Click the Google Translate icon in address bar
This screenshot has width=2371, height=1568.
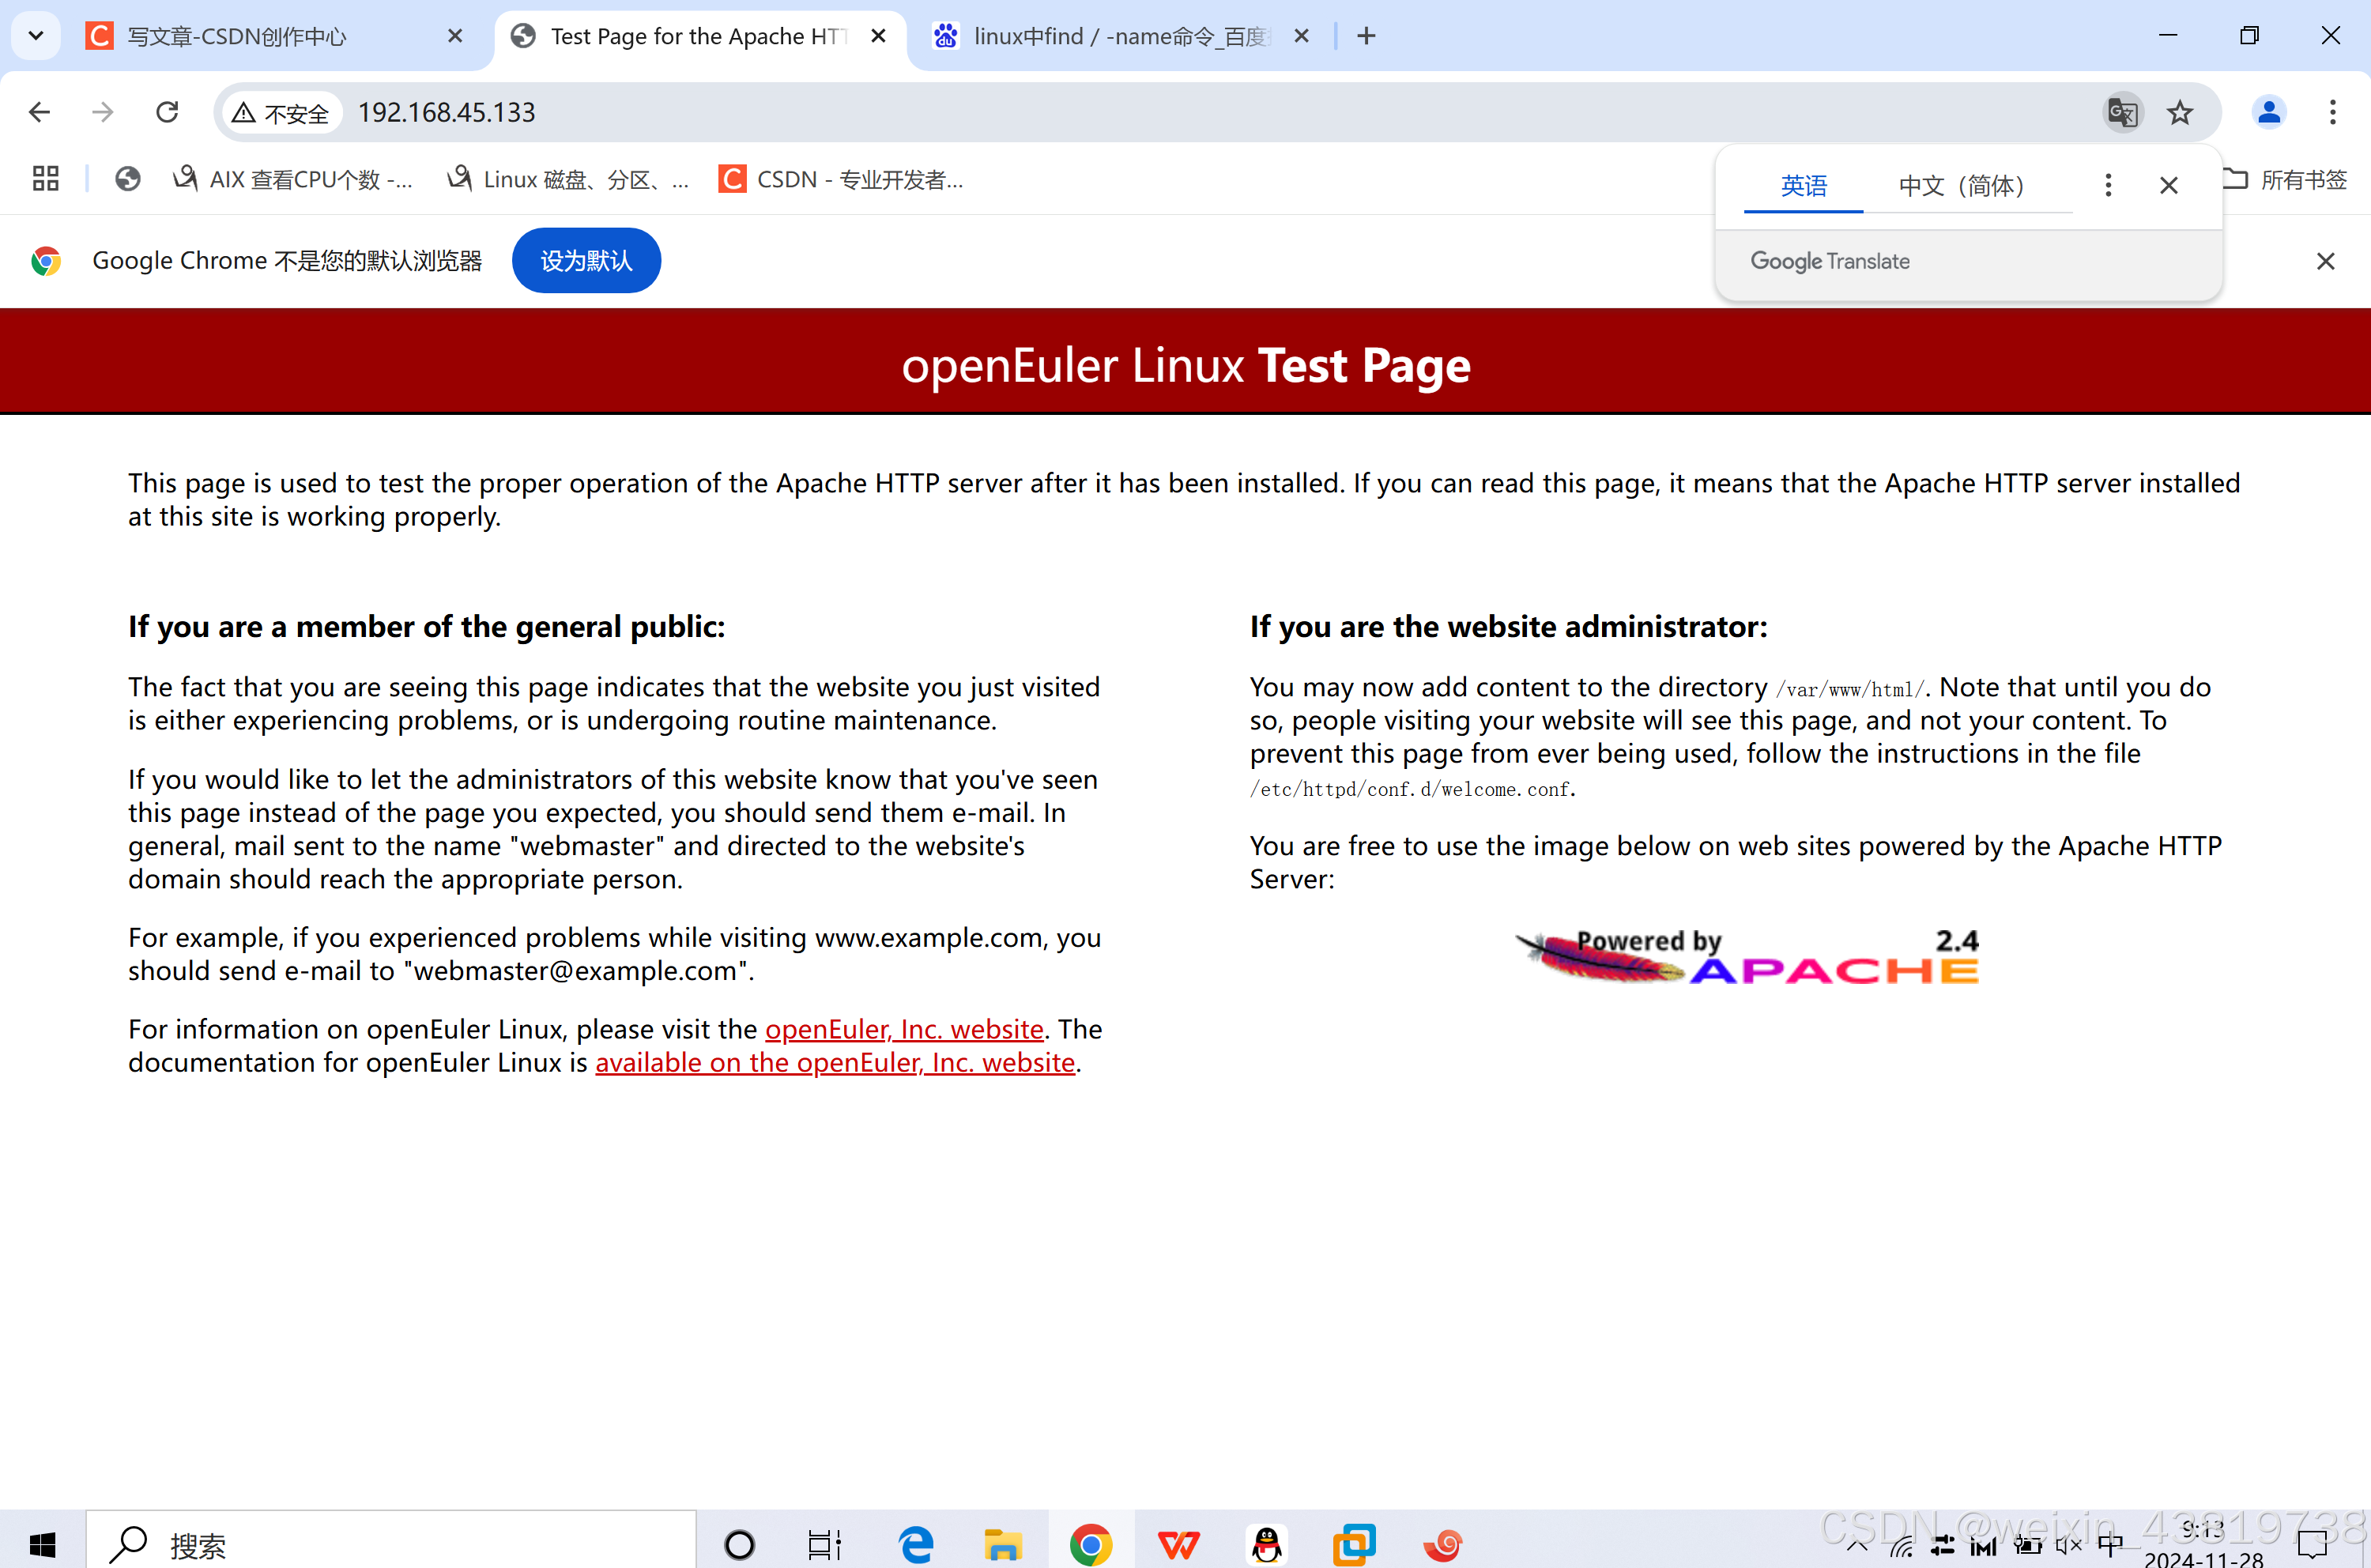click(x=2122, y=112)
